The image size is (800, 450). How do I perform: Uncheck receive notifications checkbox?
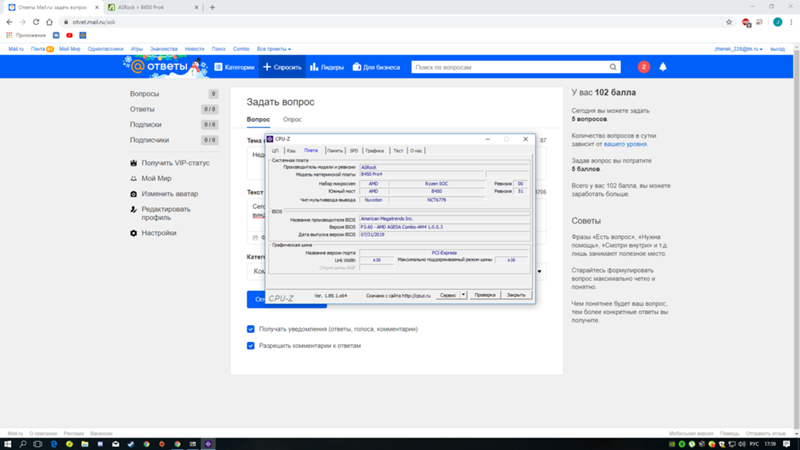click(251, 329)
